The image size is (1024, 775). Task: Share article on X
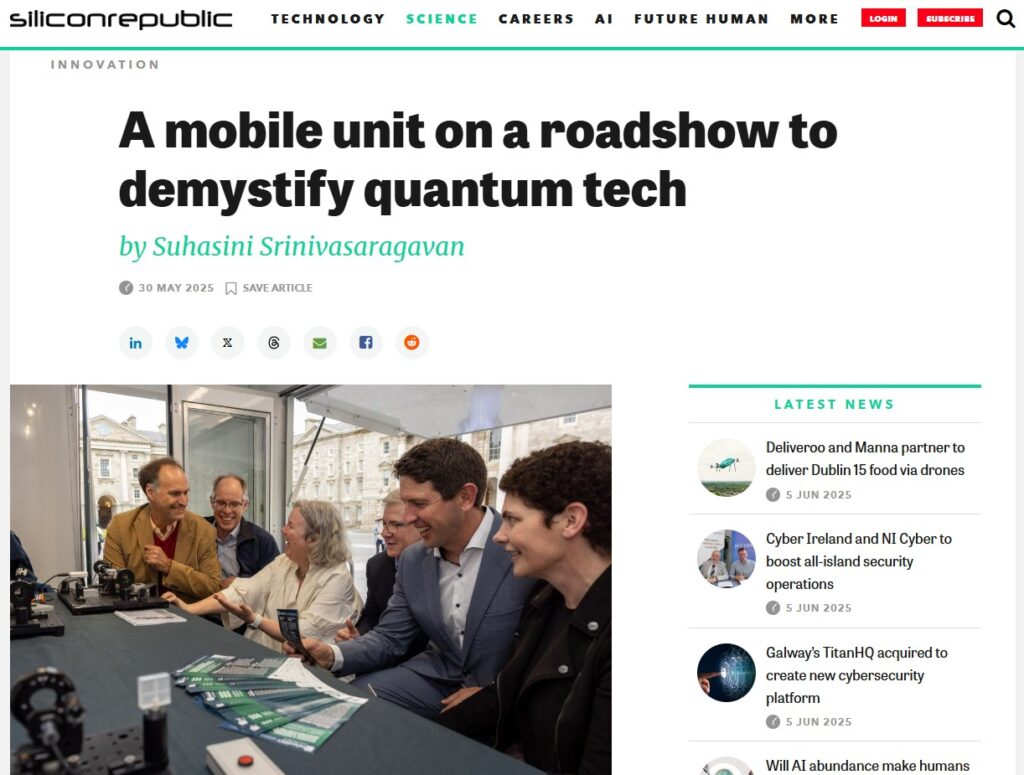(227, 343)
